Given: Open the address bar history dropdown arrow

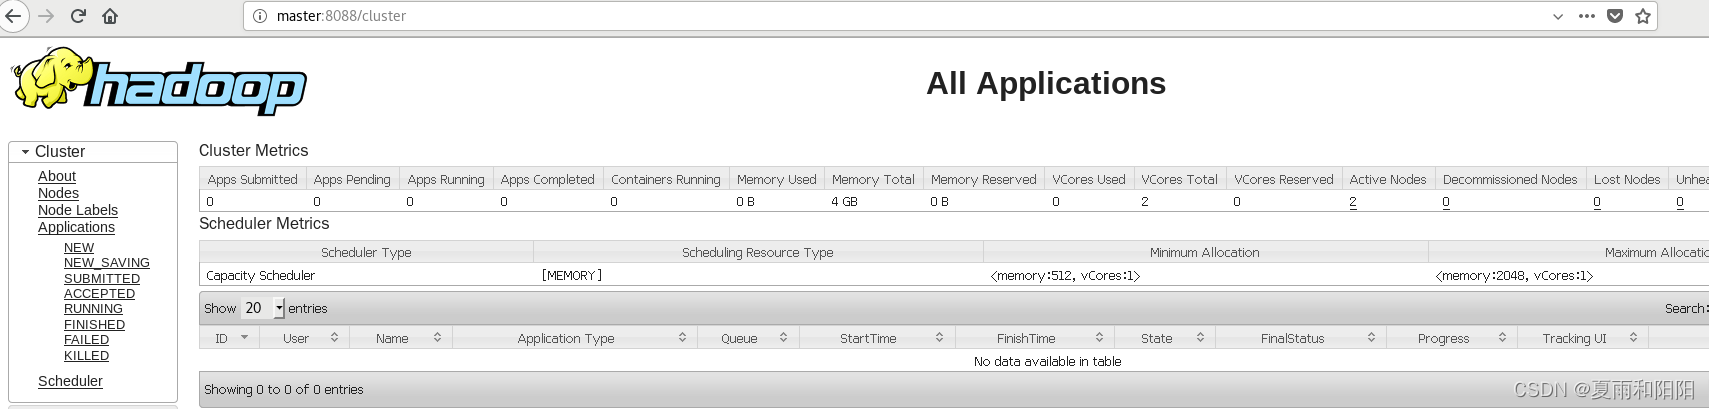Looking at the screenshot, I should (1558, 16).
